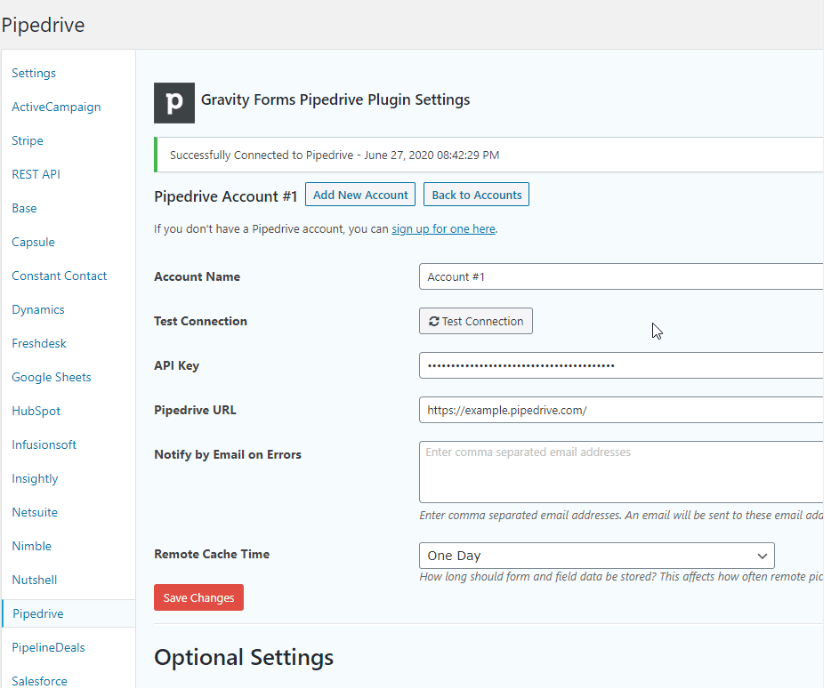Click the Add New Account button
Viewport: 825px width, 688px height.
pos(360,195)
